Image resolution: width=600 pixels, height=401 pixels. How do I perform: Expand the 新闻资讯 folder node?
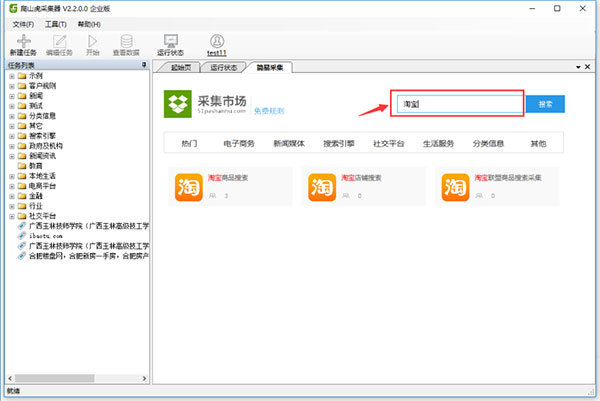(12, 156)
